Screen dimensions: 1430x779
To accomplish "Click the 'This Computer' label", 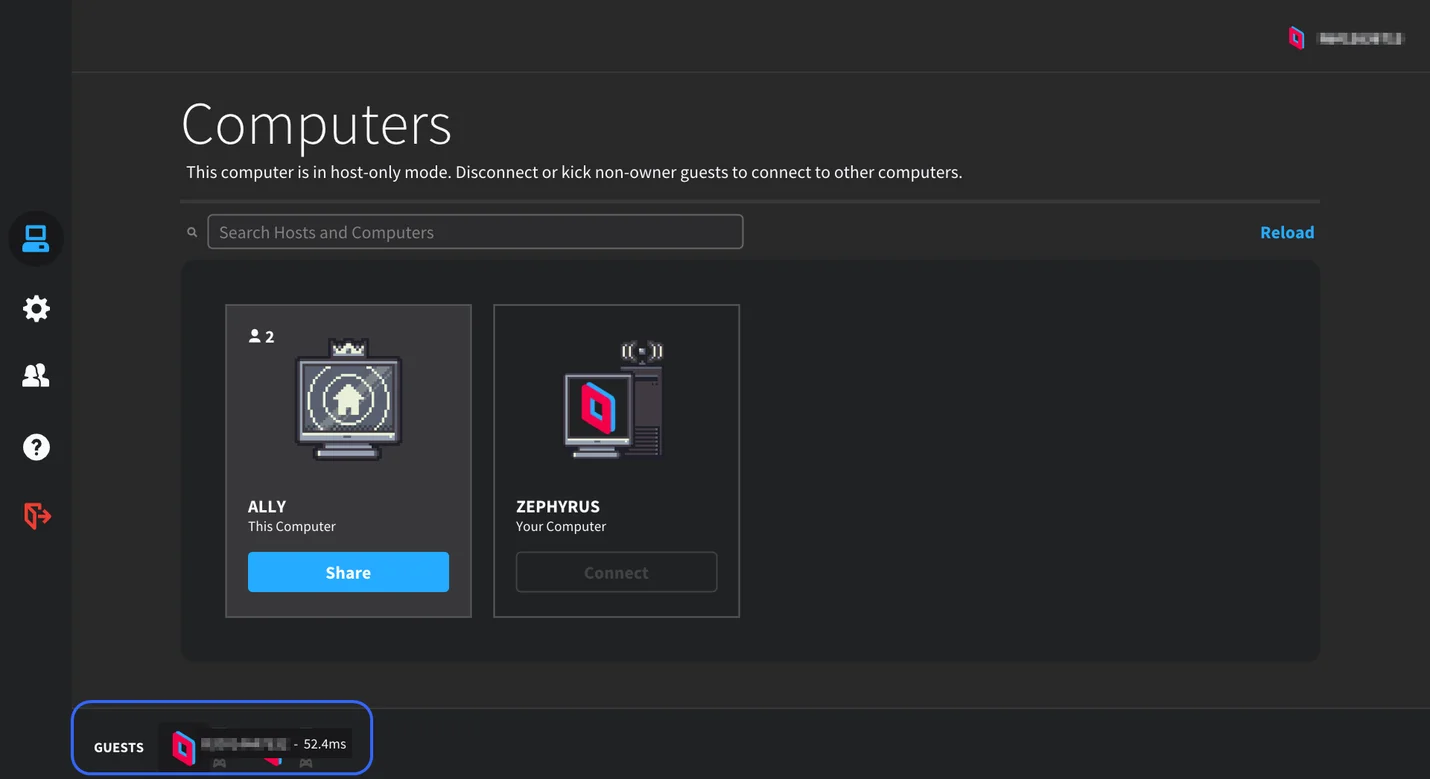I will [292, 526].
